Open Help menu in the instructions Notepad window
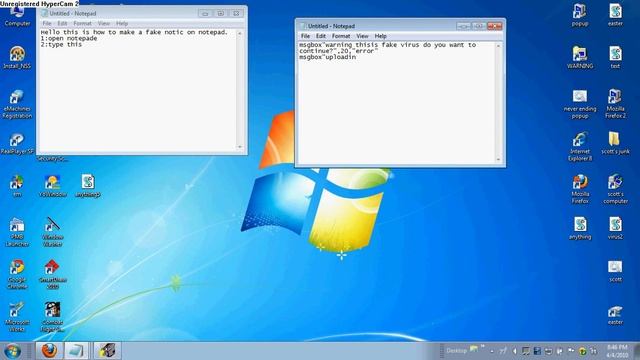Screen dimensions: 640x360 pos(122,23)
